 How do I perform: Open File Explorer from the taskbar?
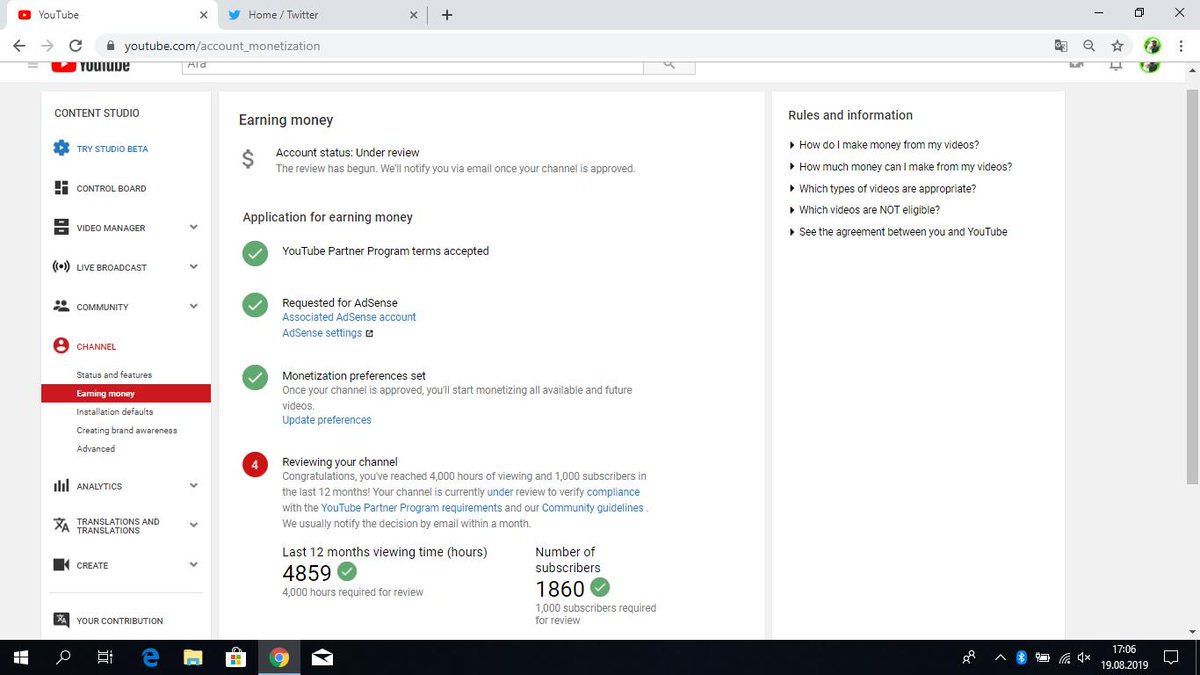pyautogui.click(x=193, y=658)
